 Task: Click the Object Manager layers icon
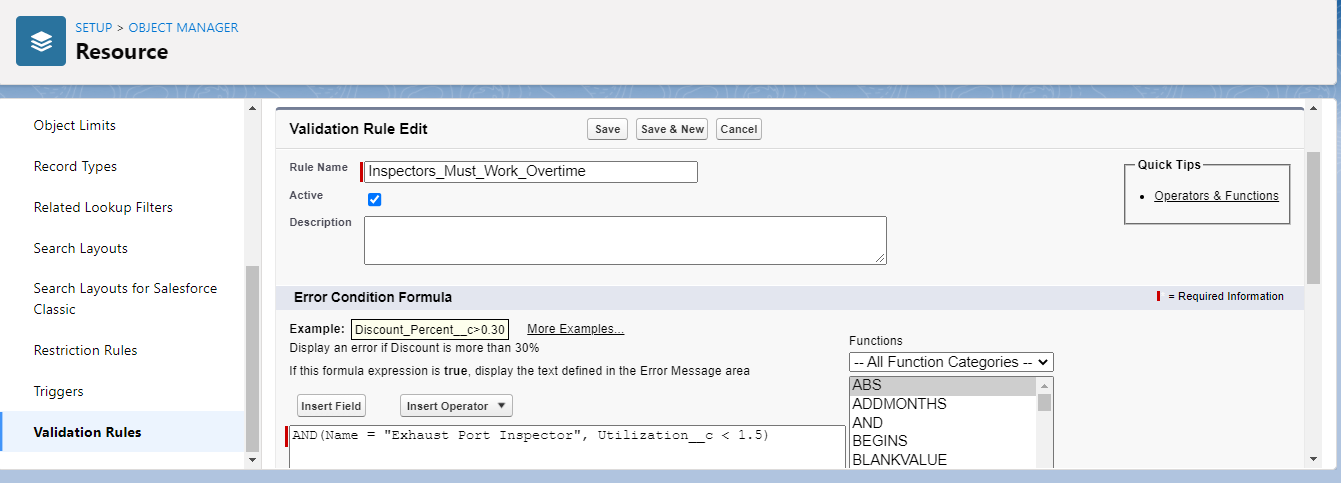[41, 41]
